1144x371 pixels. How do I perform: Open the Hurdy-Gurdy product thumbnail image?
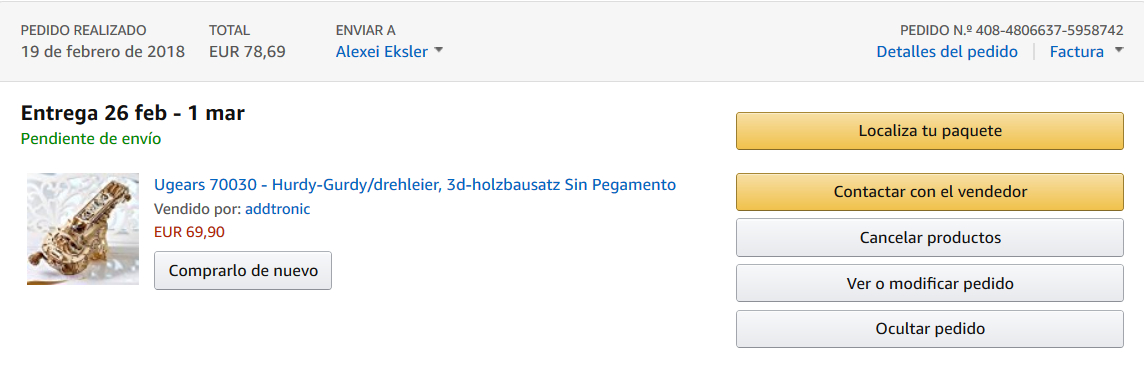tap(82, 229)
